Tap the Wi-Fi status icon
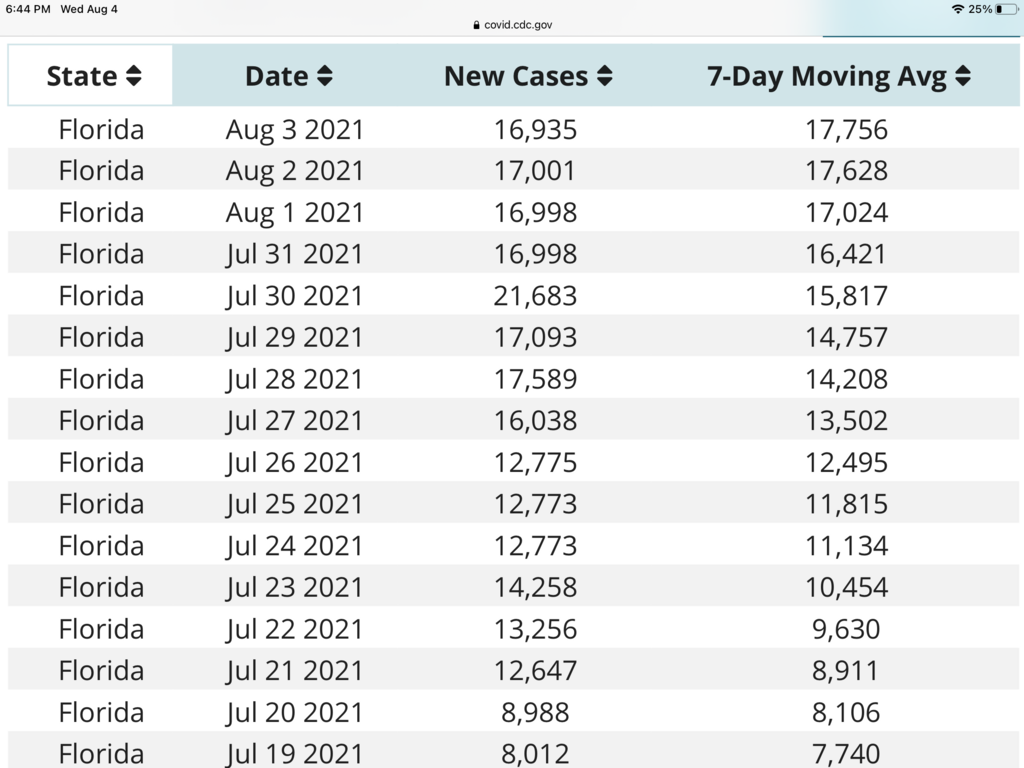The height and width of the screenshot is (768, 1024). tap(958, 9)
